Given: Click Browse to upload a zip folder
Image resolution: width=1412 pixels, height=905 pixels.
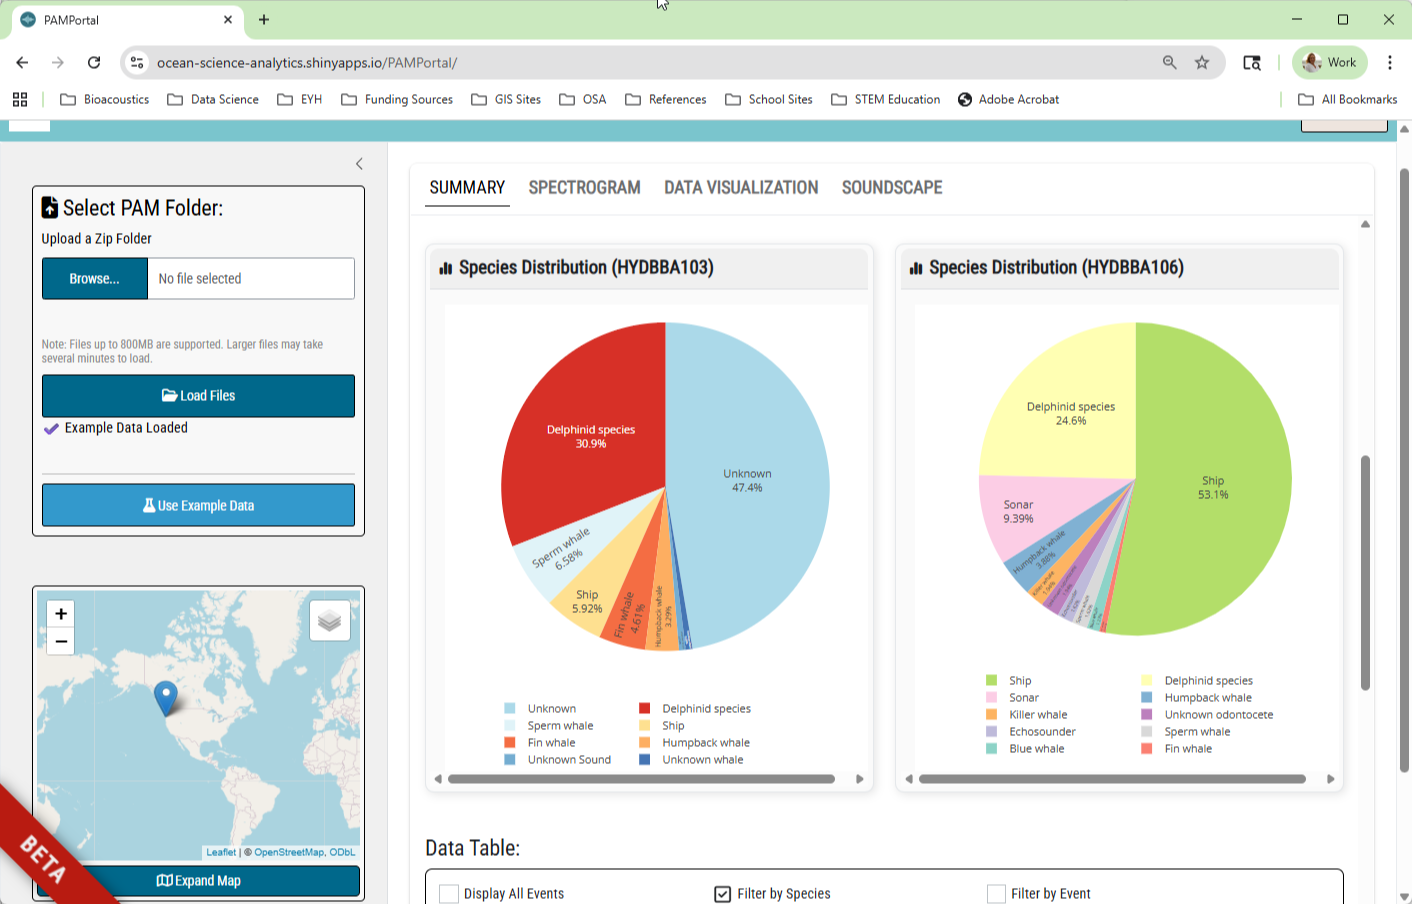Looking at the screenshot, I should coord(95,279).
